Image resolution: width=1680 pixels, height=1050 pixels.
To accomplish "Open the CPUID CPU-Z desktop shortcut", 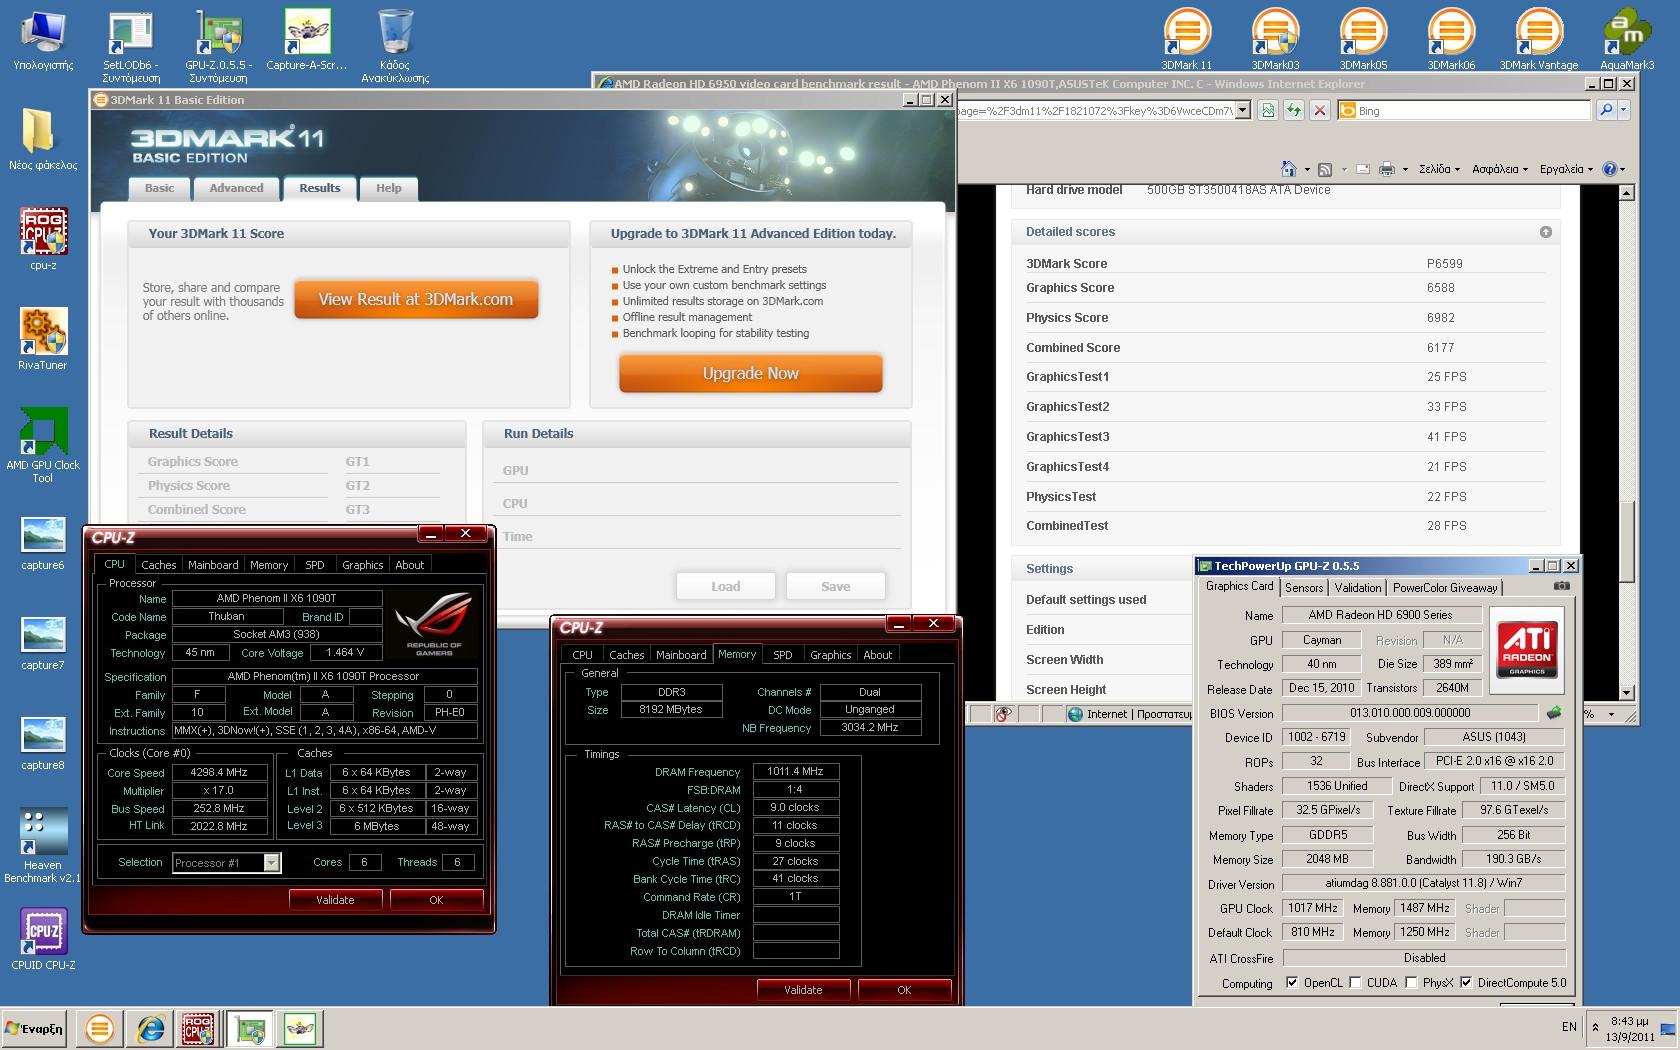I will [x=43, y=938].
